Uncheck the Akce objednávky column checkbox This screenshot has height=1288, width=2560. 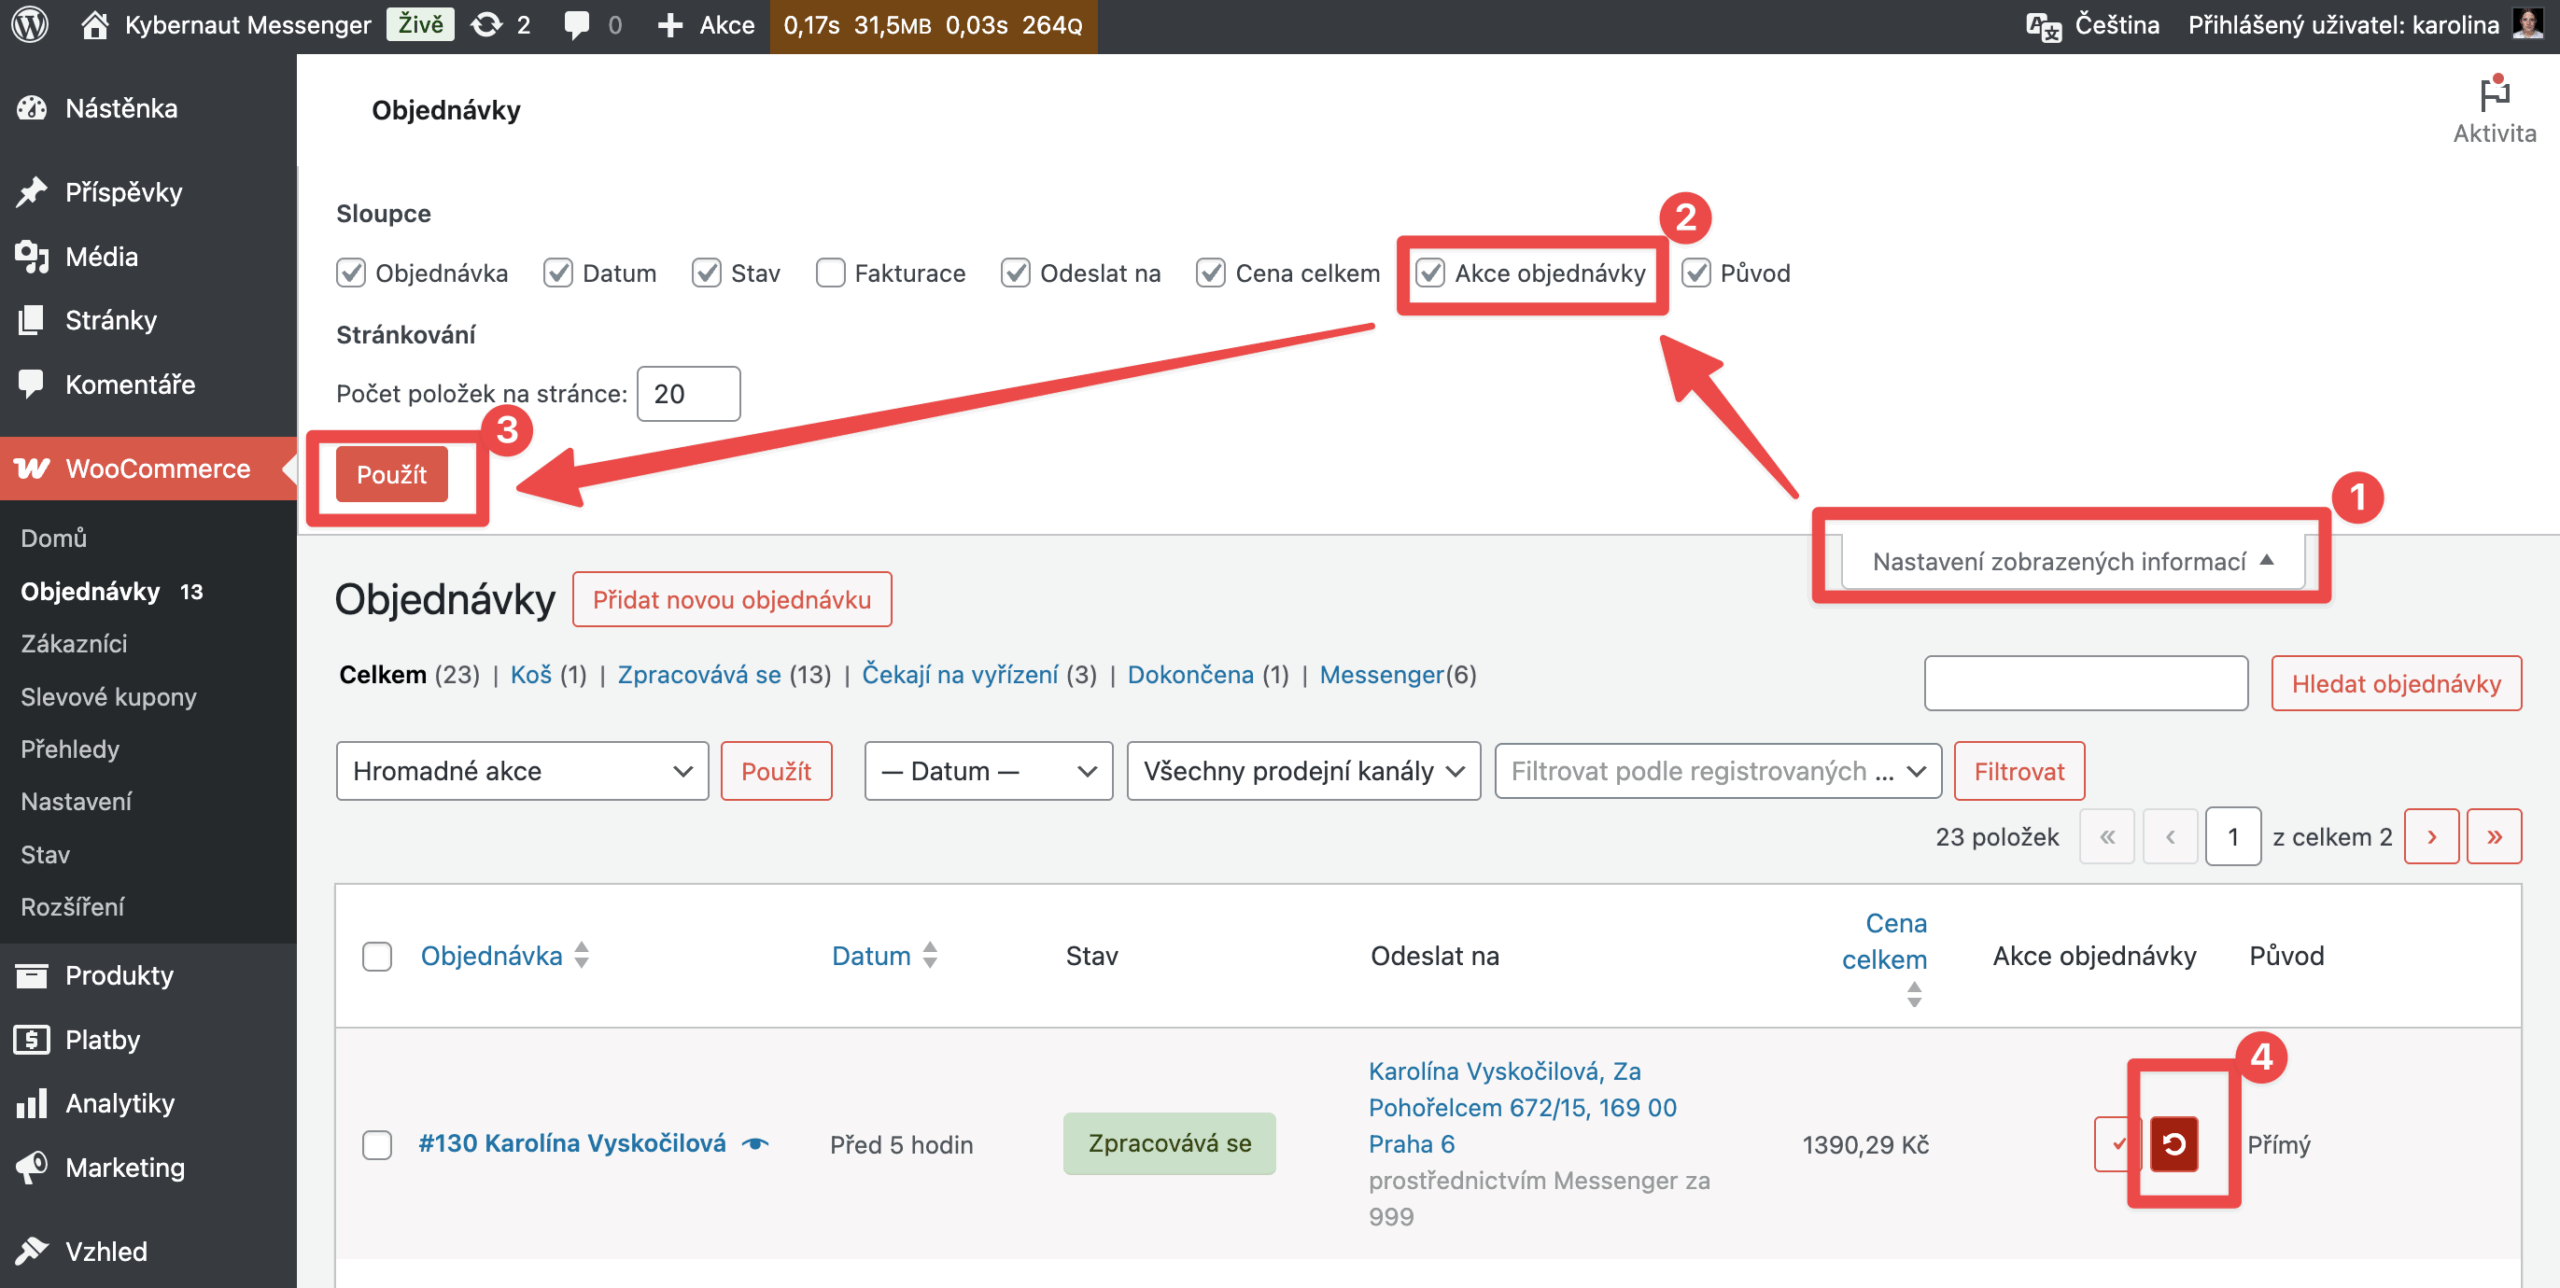(1430, 273)
